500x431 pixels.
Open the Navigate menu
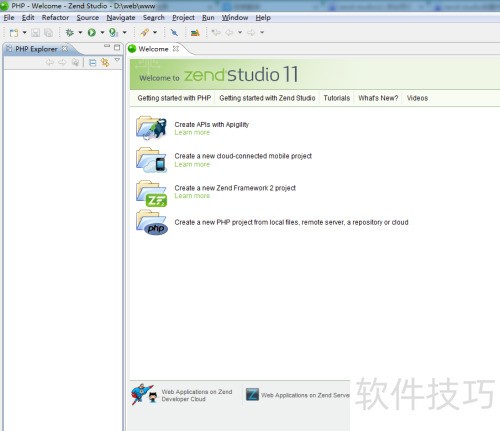(121, 18)
